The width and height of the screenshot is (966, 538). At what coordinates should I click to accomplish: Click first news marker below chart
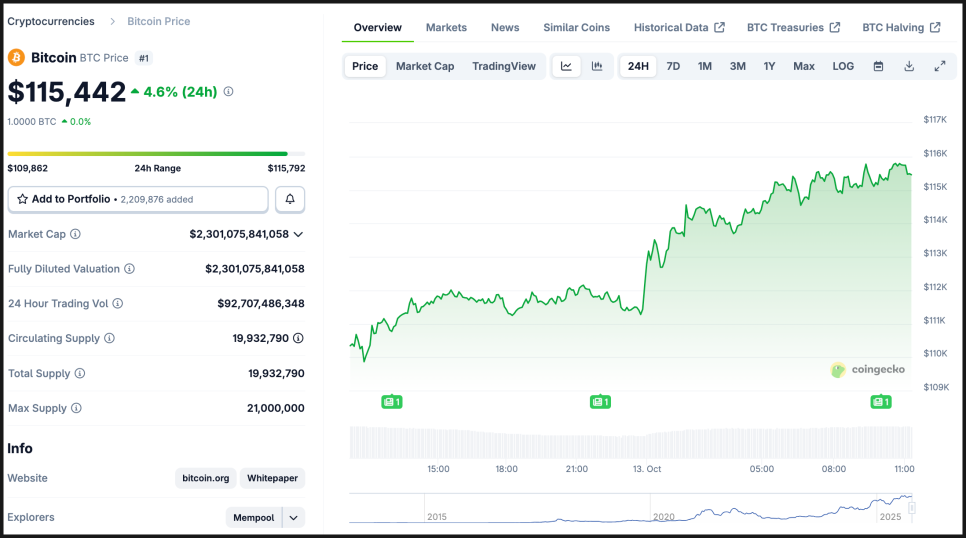point(391,402)
